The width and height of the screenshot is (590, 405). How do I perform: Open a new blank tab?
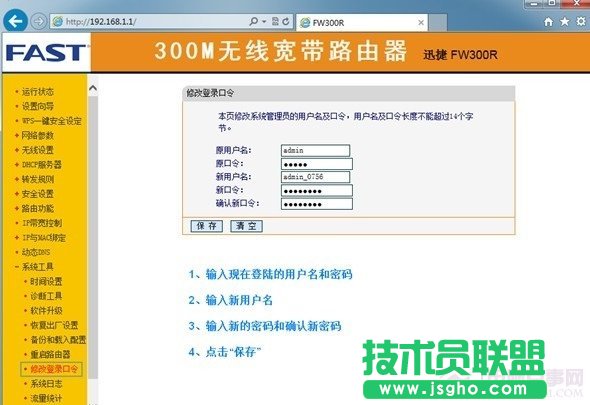[438, 22]
